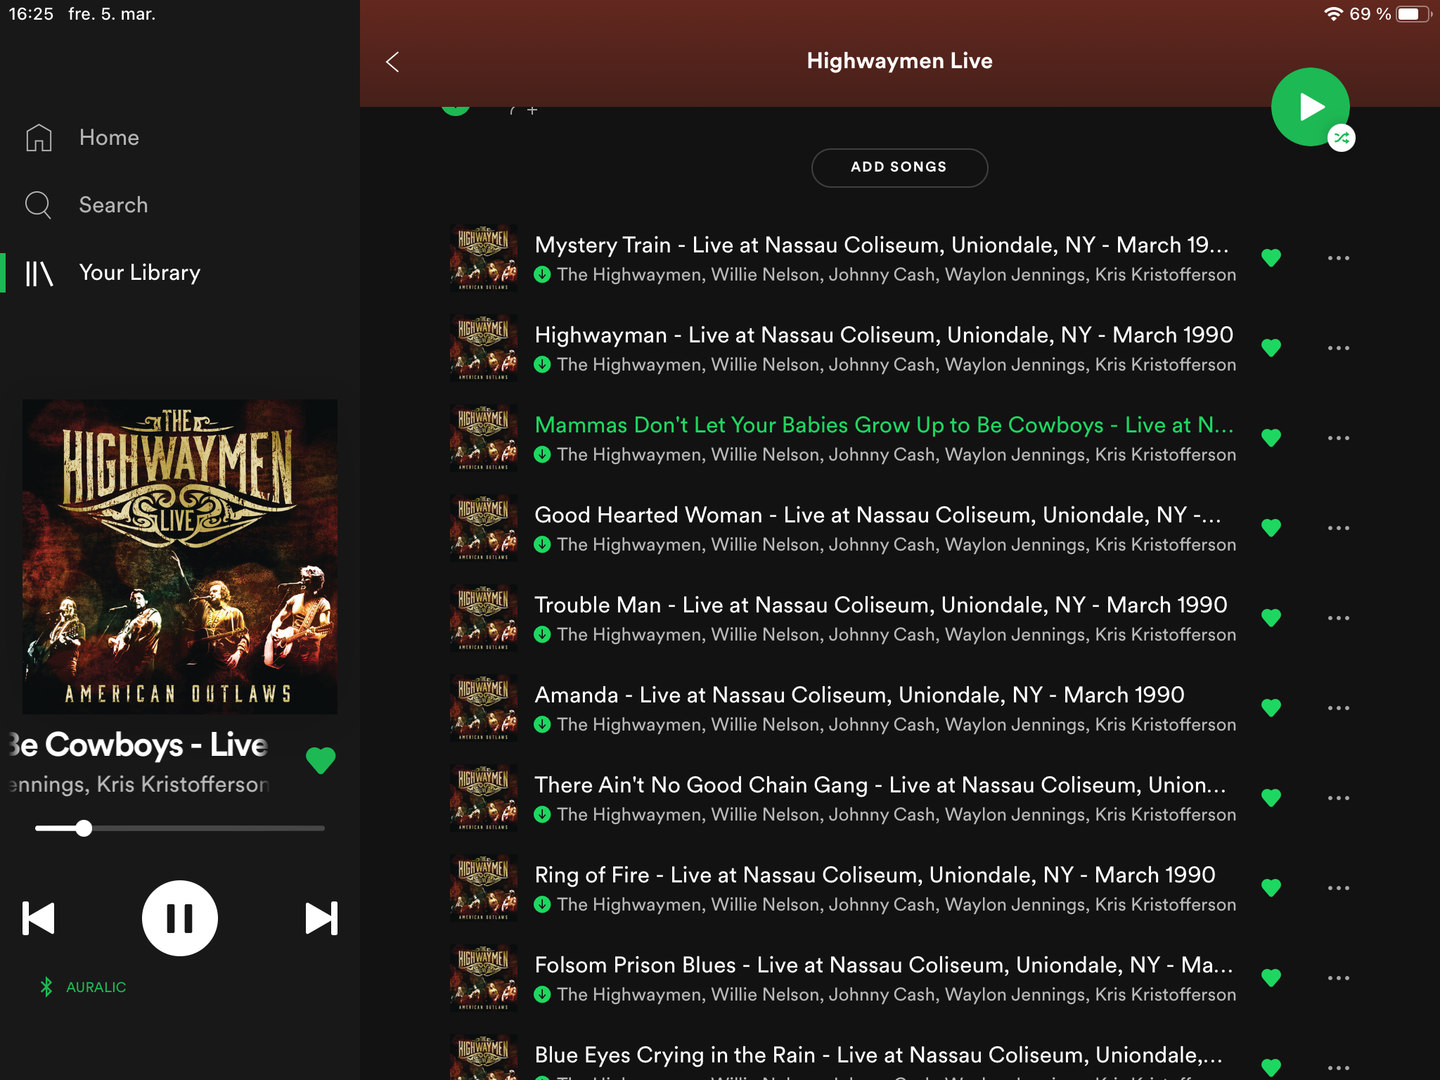Tap downloaded icon under Mystery Train
The height and width of the screenshot is (1080, 1440).
542,275
